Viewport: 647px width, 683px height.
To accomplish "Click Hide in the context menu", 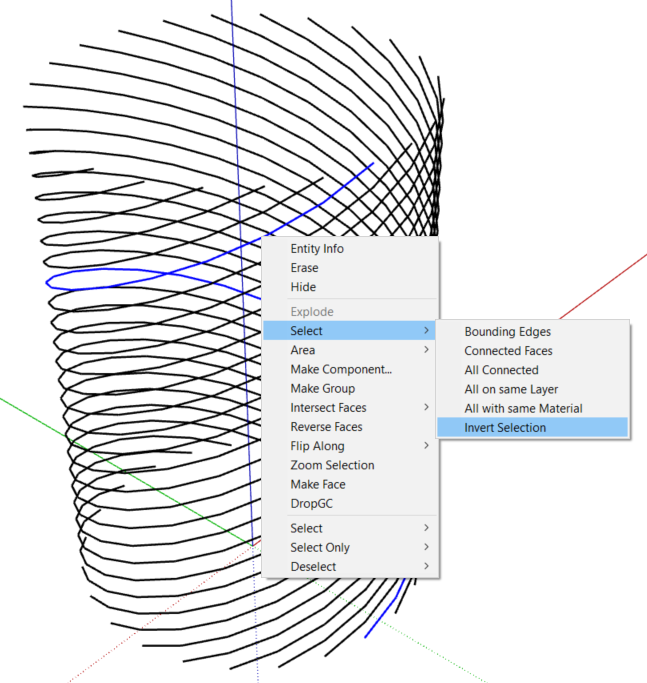I will (x=350, y=287).
